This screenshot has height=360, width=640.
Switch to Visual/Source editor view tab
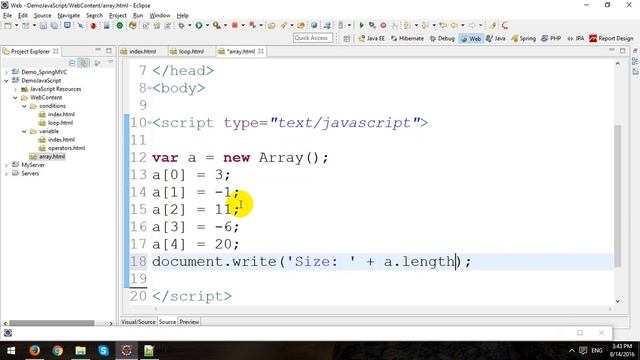click(x=138, y=322)
